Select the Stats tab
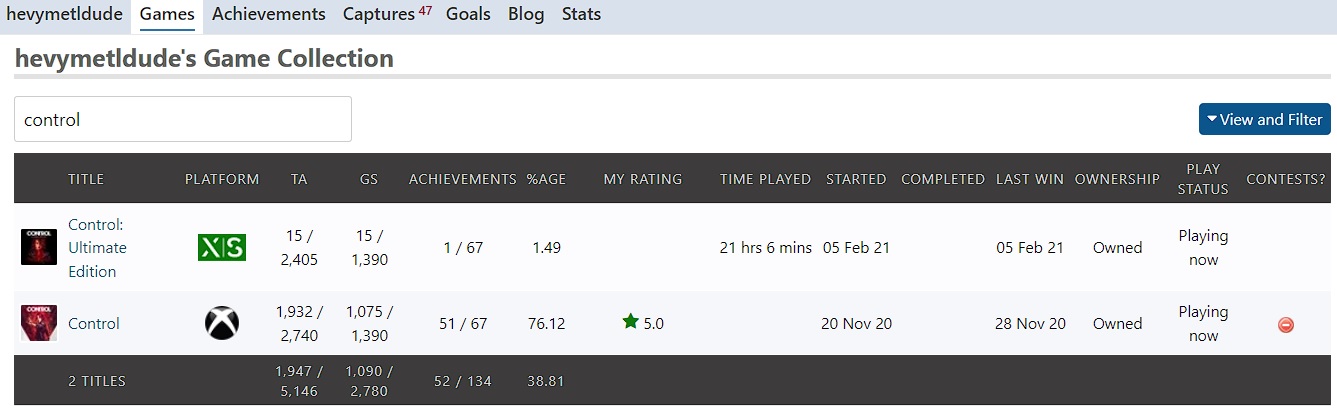This screenshot has width=1337, height=419. (x=581, y=14)
